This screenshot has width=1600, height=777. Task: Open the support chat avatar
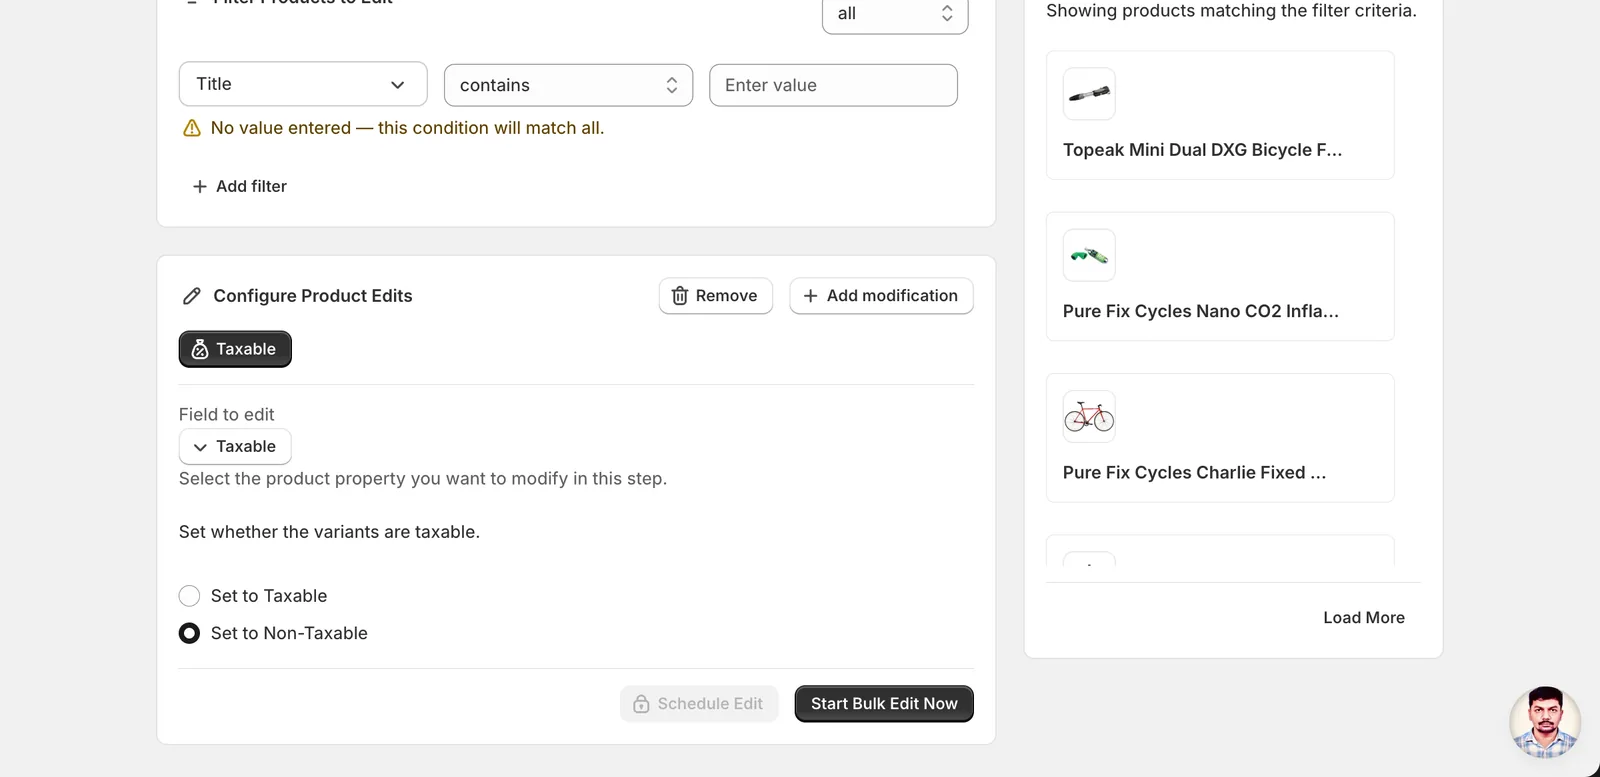tap(1545, 722)
